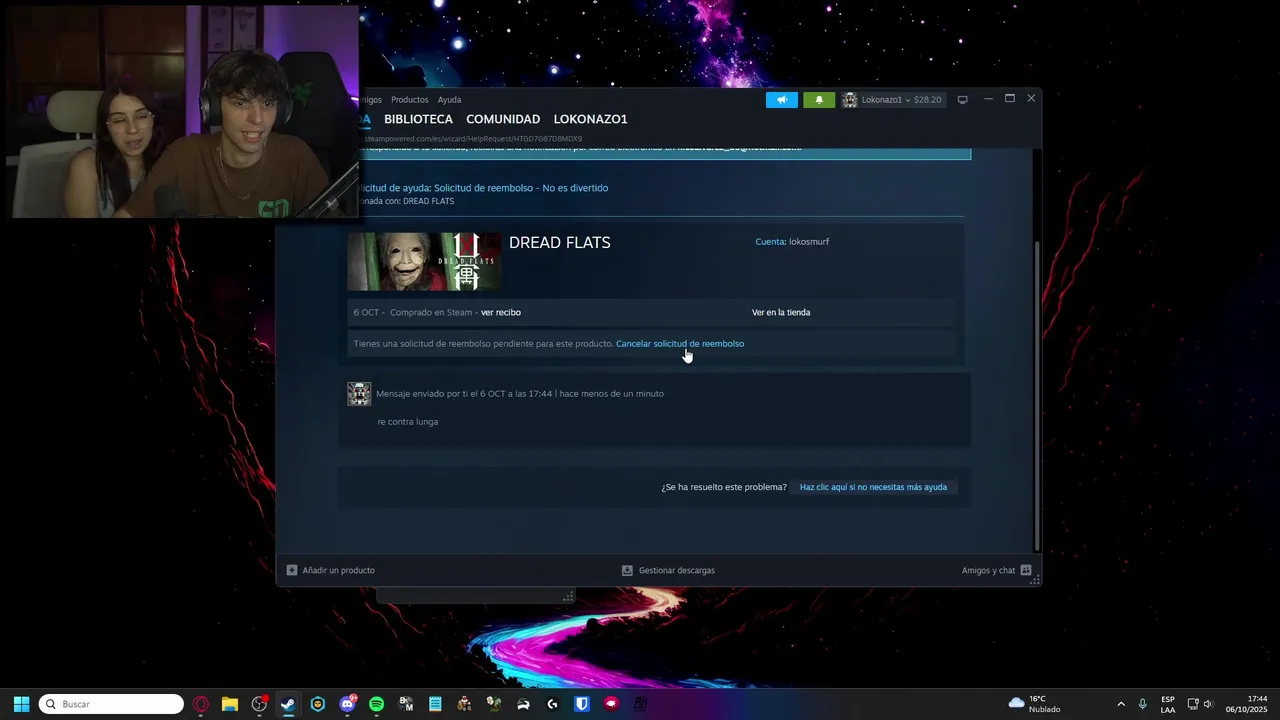Screen dimensions: 1280x720
Task: Open Spotify from the taskbar
Action: pos(376,704)
